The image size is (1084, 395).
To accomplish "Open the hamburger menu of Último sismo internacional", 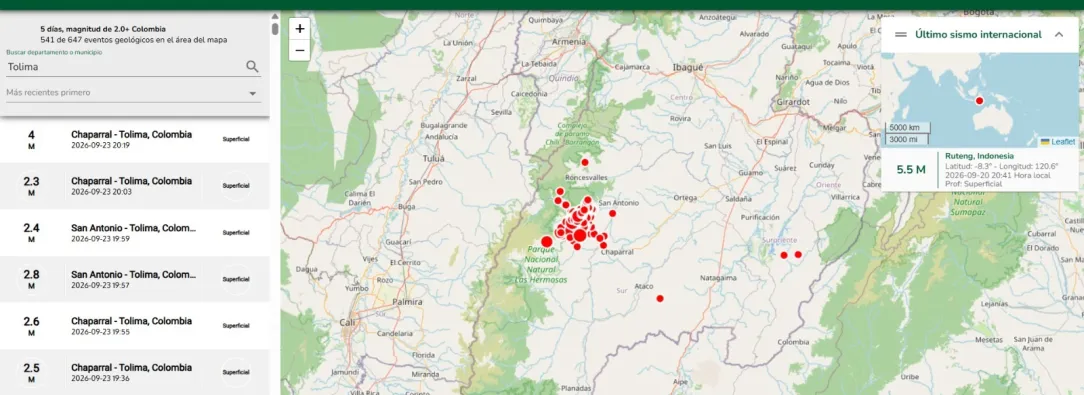I will pos(901,35).
